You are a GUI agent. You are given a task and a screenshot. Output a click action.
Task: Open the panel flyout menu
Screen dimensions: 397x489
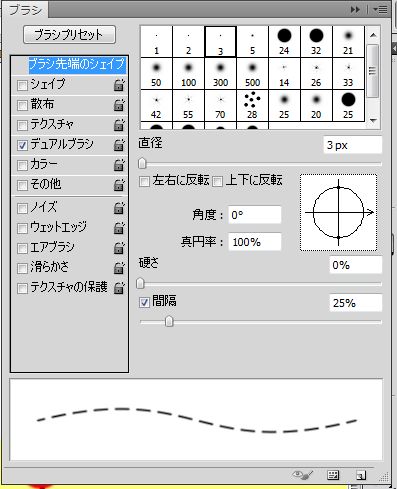click(380, 10)
